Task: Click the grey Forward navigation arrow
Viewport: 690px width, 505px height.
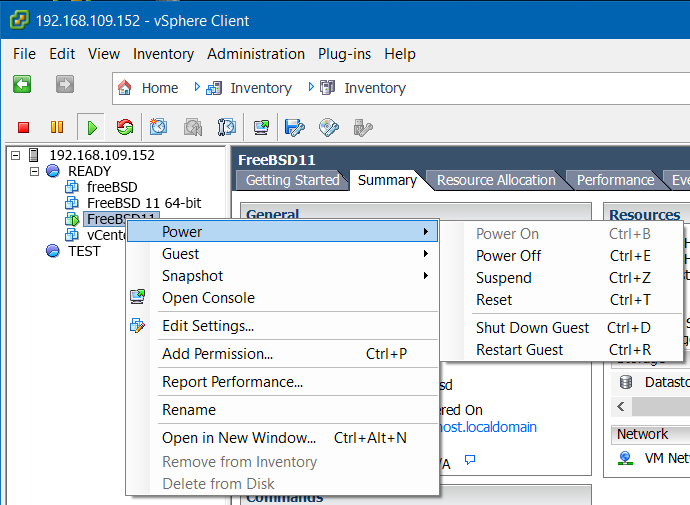Action: tap(65, 84)
